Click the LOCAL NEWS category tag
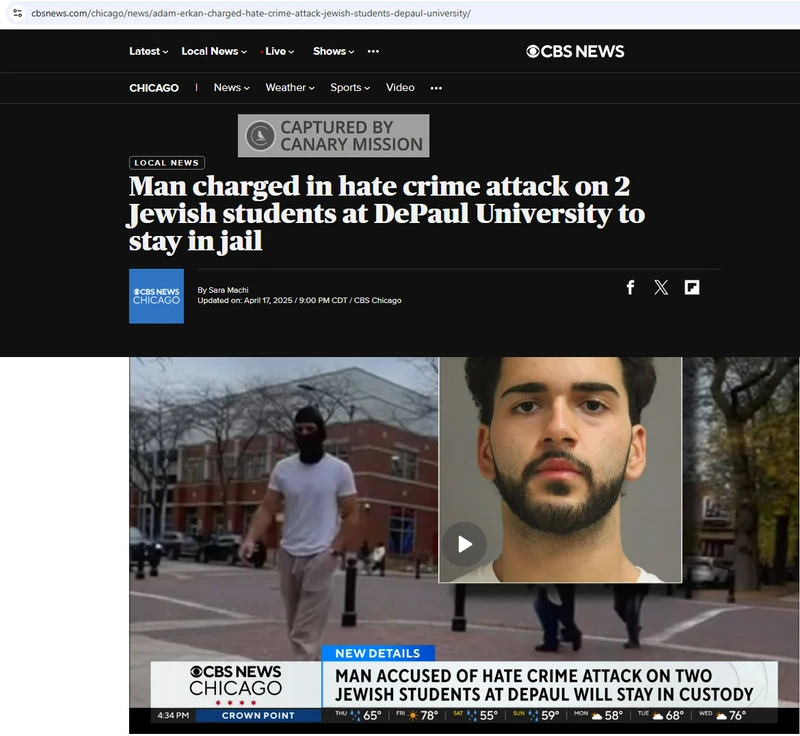 [167, 163]
